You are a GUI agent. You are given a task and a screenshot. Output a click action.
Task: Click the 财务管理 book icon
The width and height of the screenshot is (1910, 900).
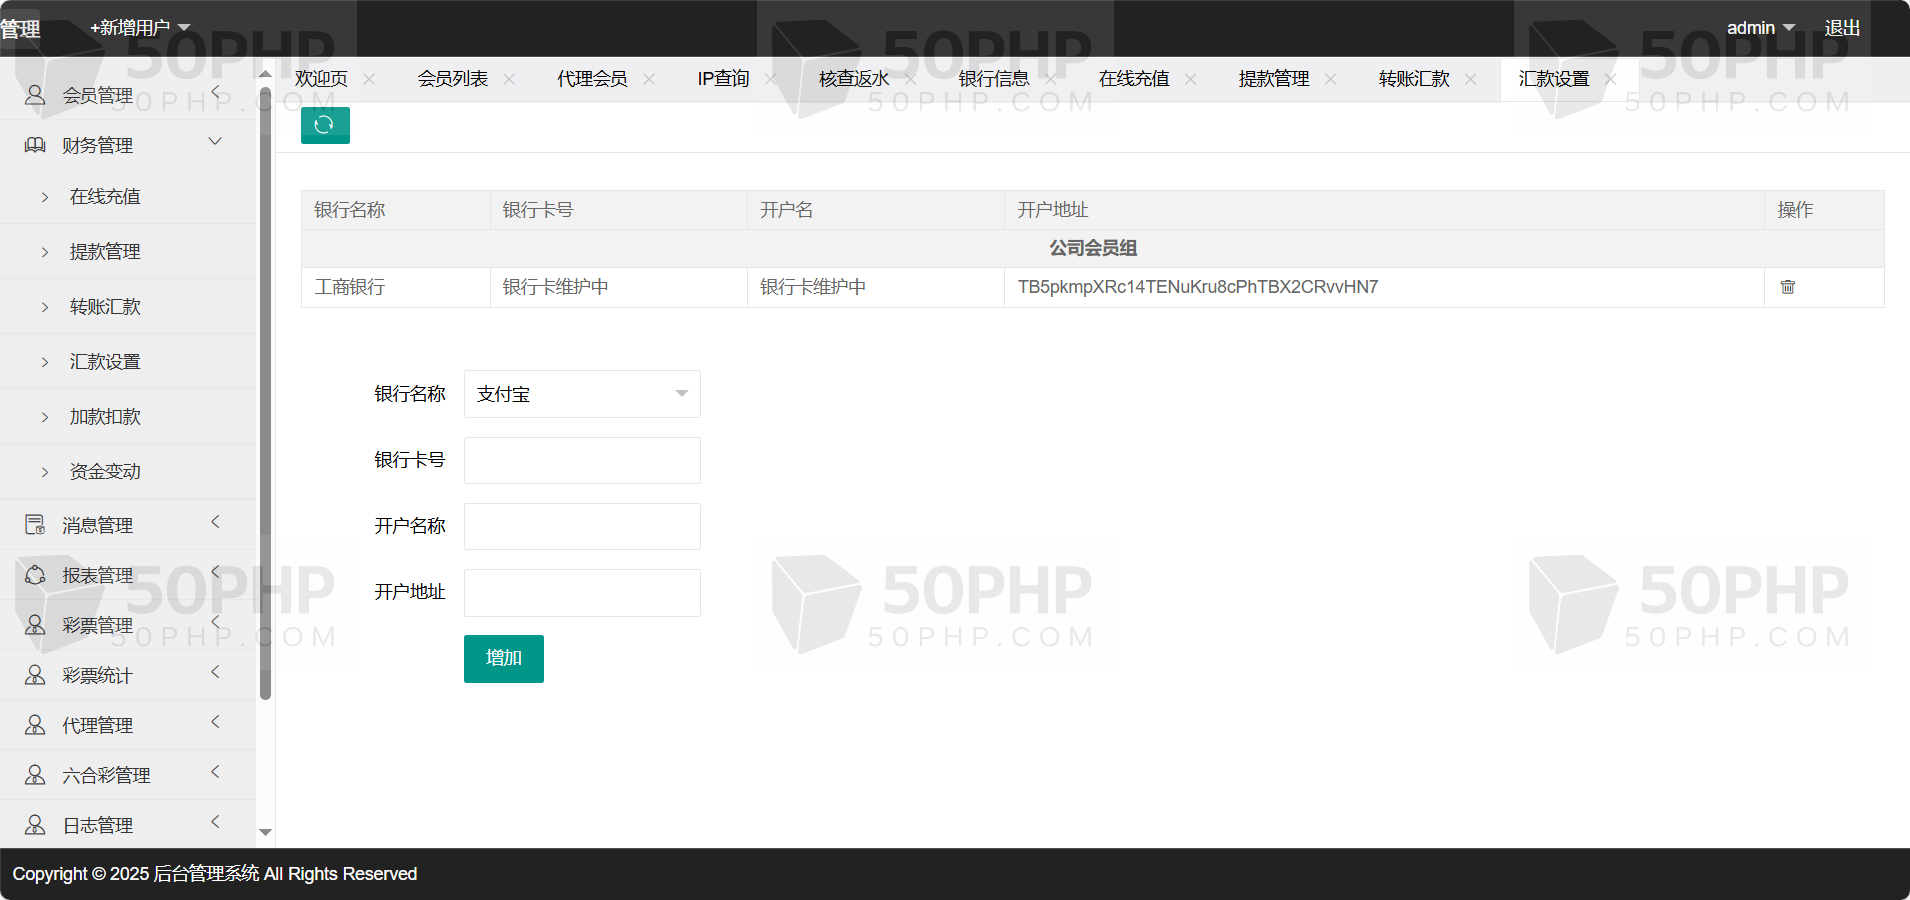coord(35,145)
